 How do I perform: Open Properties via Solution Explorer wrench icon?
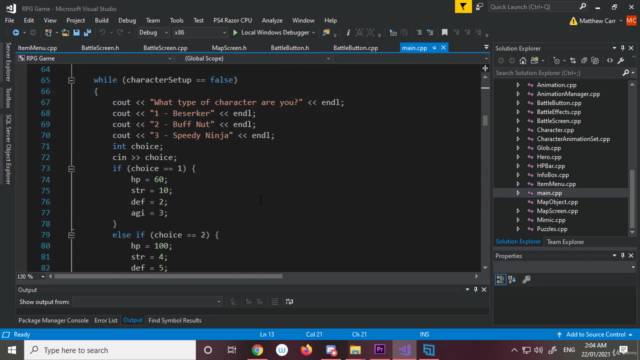coord(621,61)
